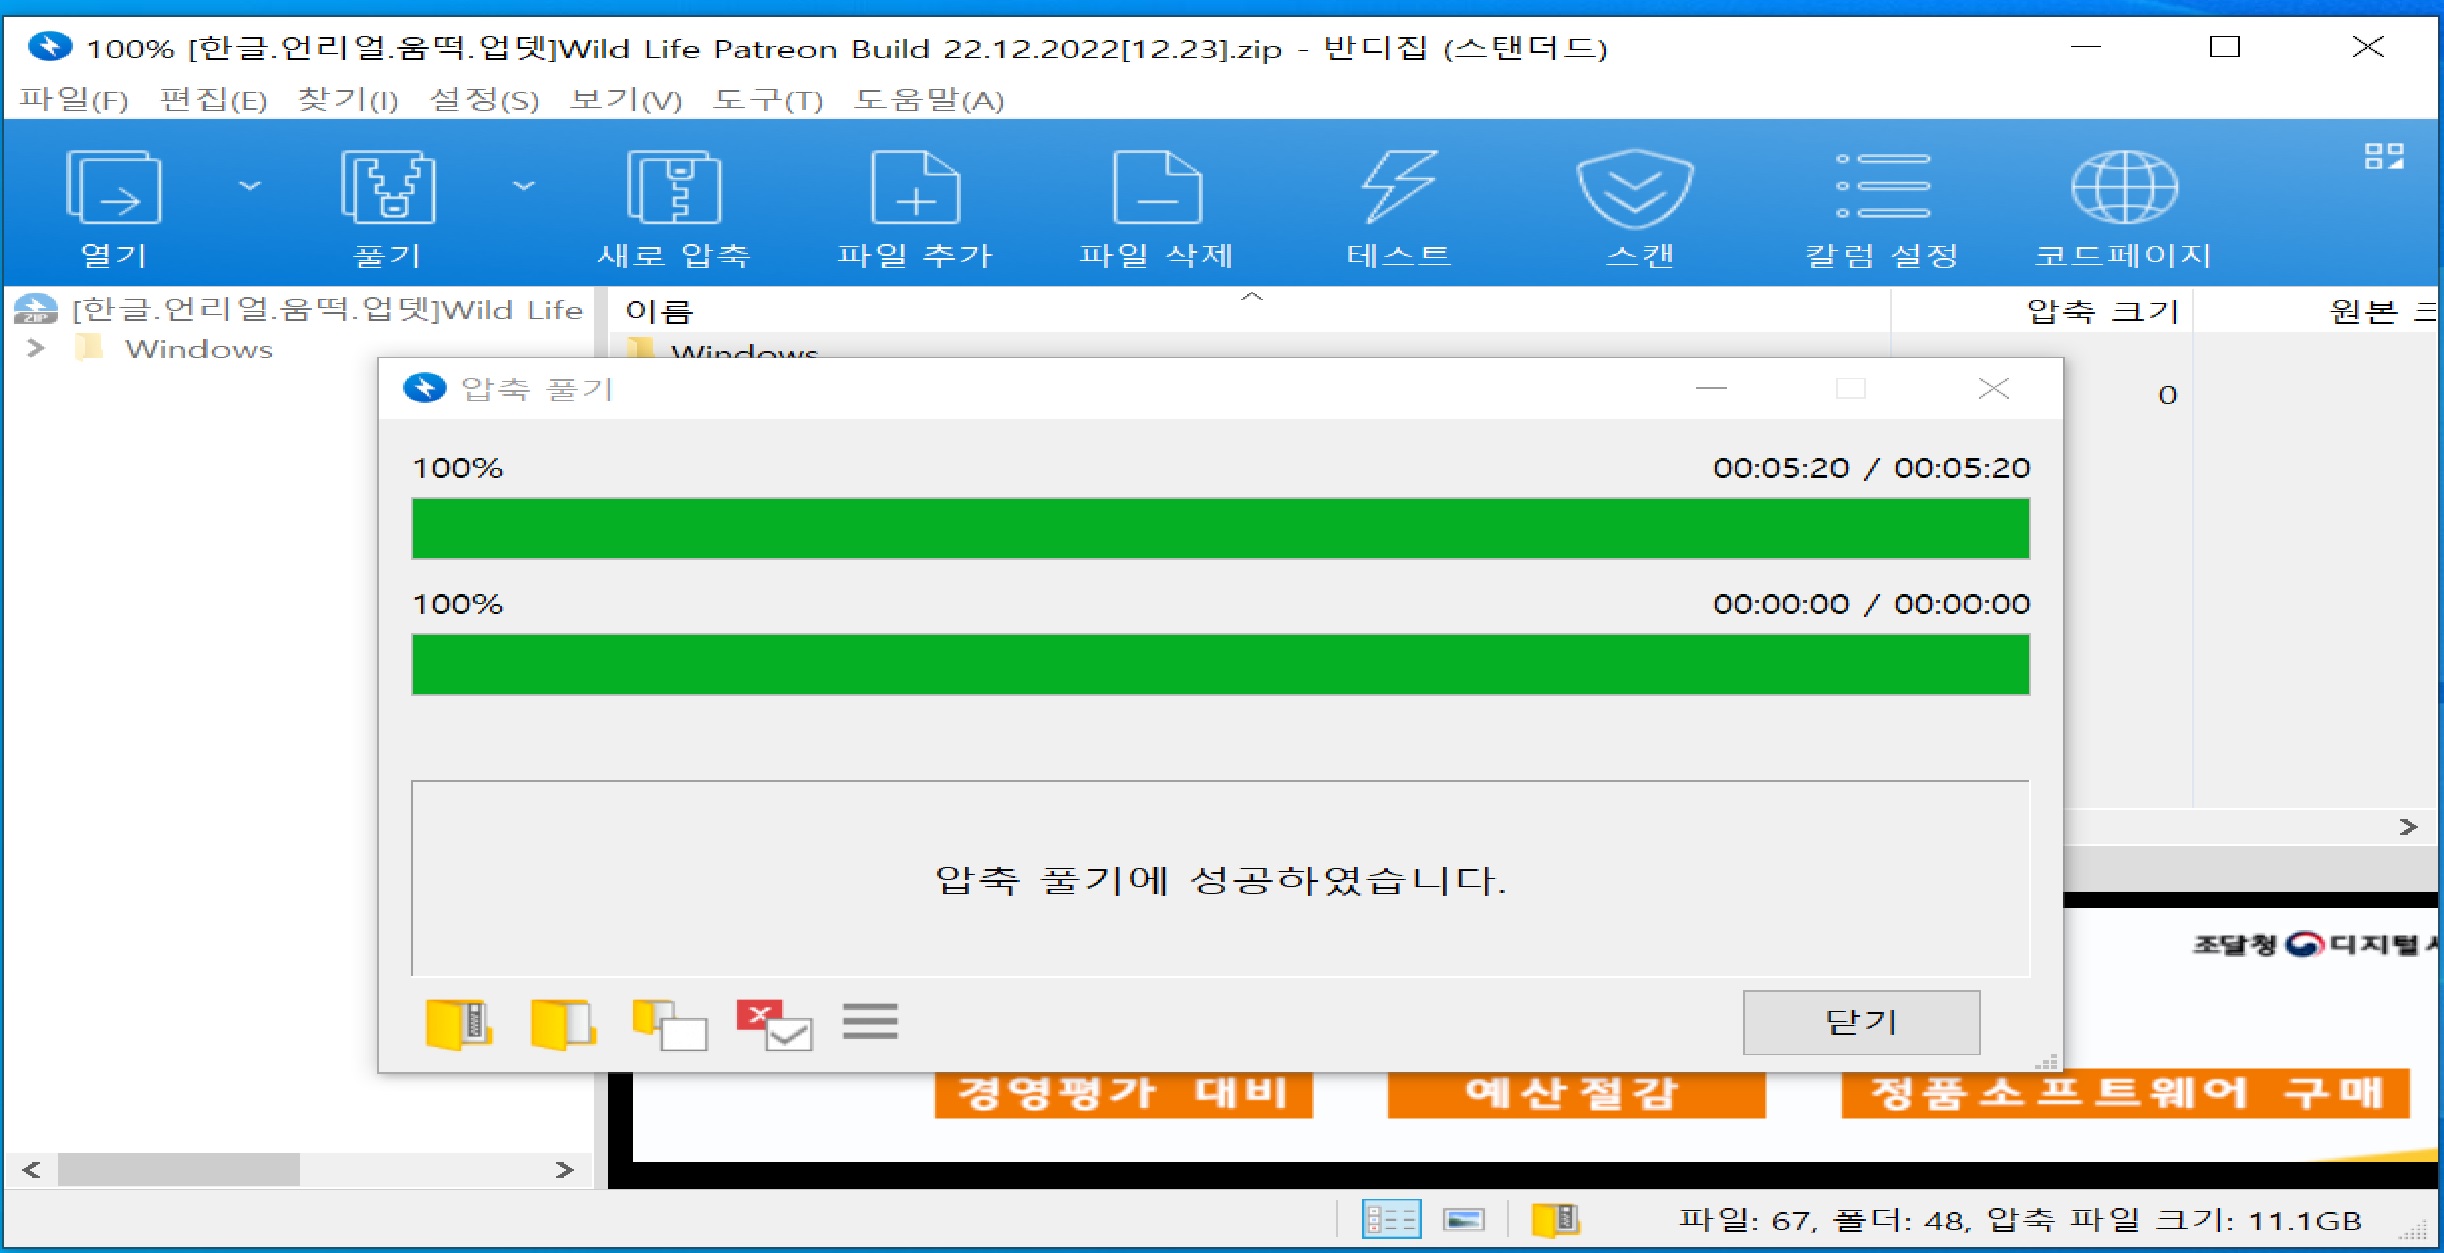Toggle red X checkmark option icon in dialog
2444x1253 pixels.
pyautogui.click(x=774, y=1024)
